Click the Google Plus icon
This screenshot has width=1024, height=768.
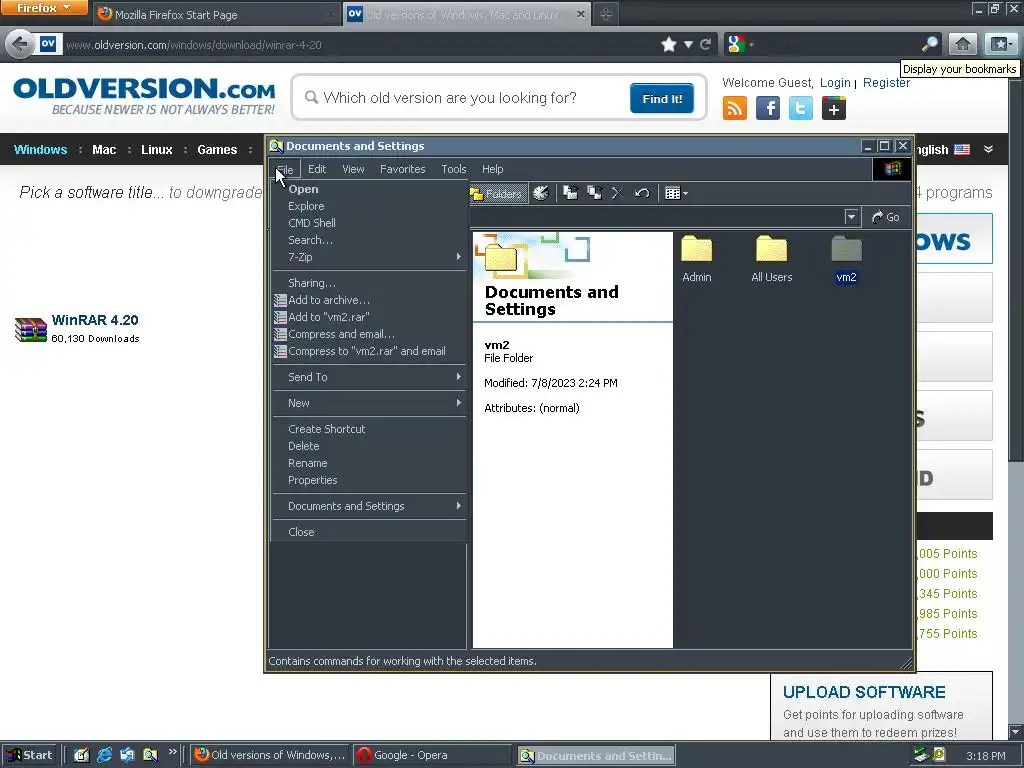pos(834,108)
